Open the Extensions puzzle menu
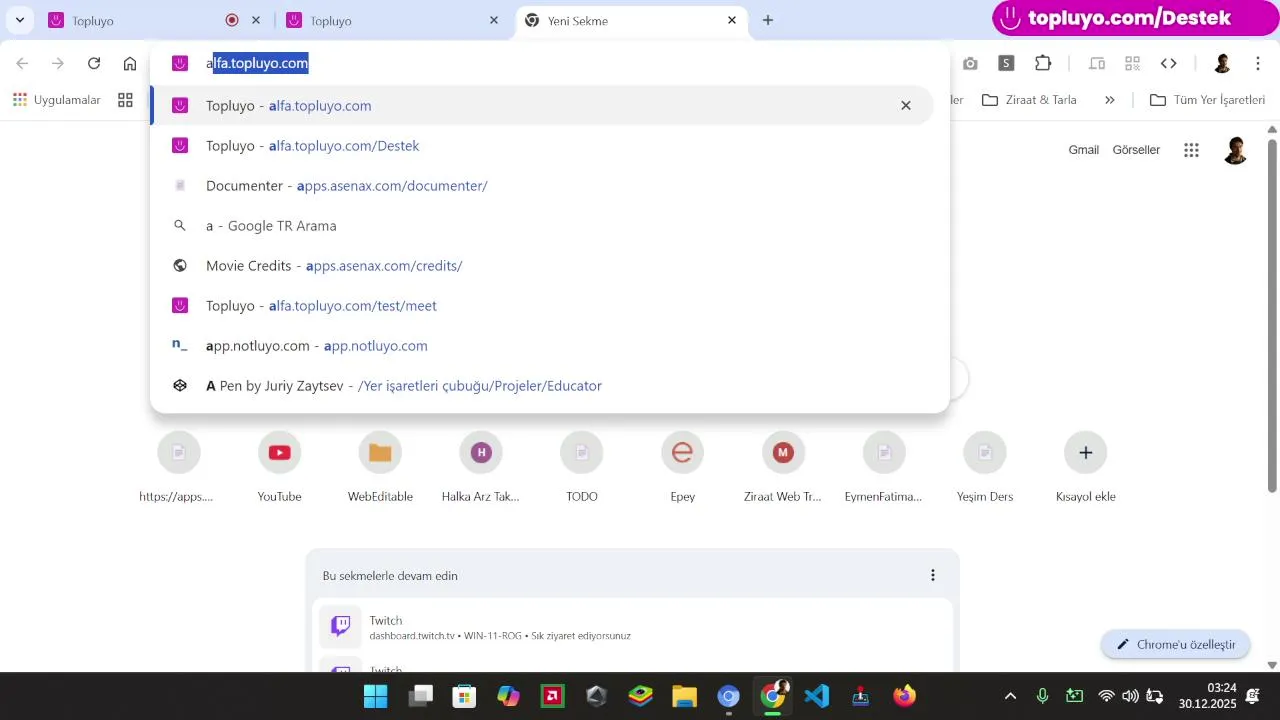 pos(1043,63)
